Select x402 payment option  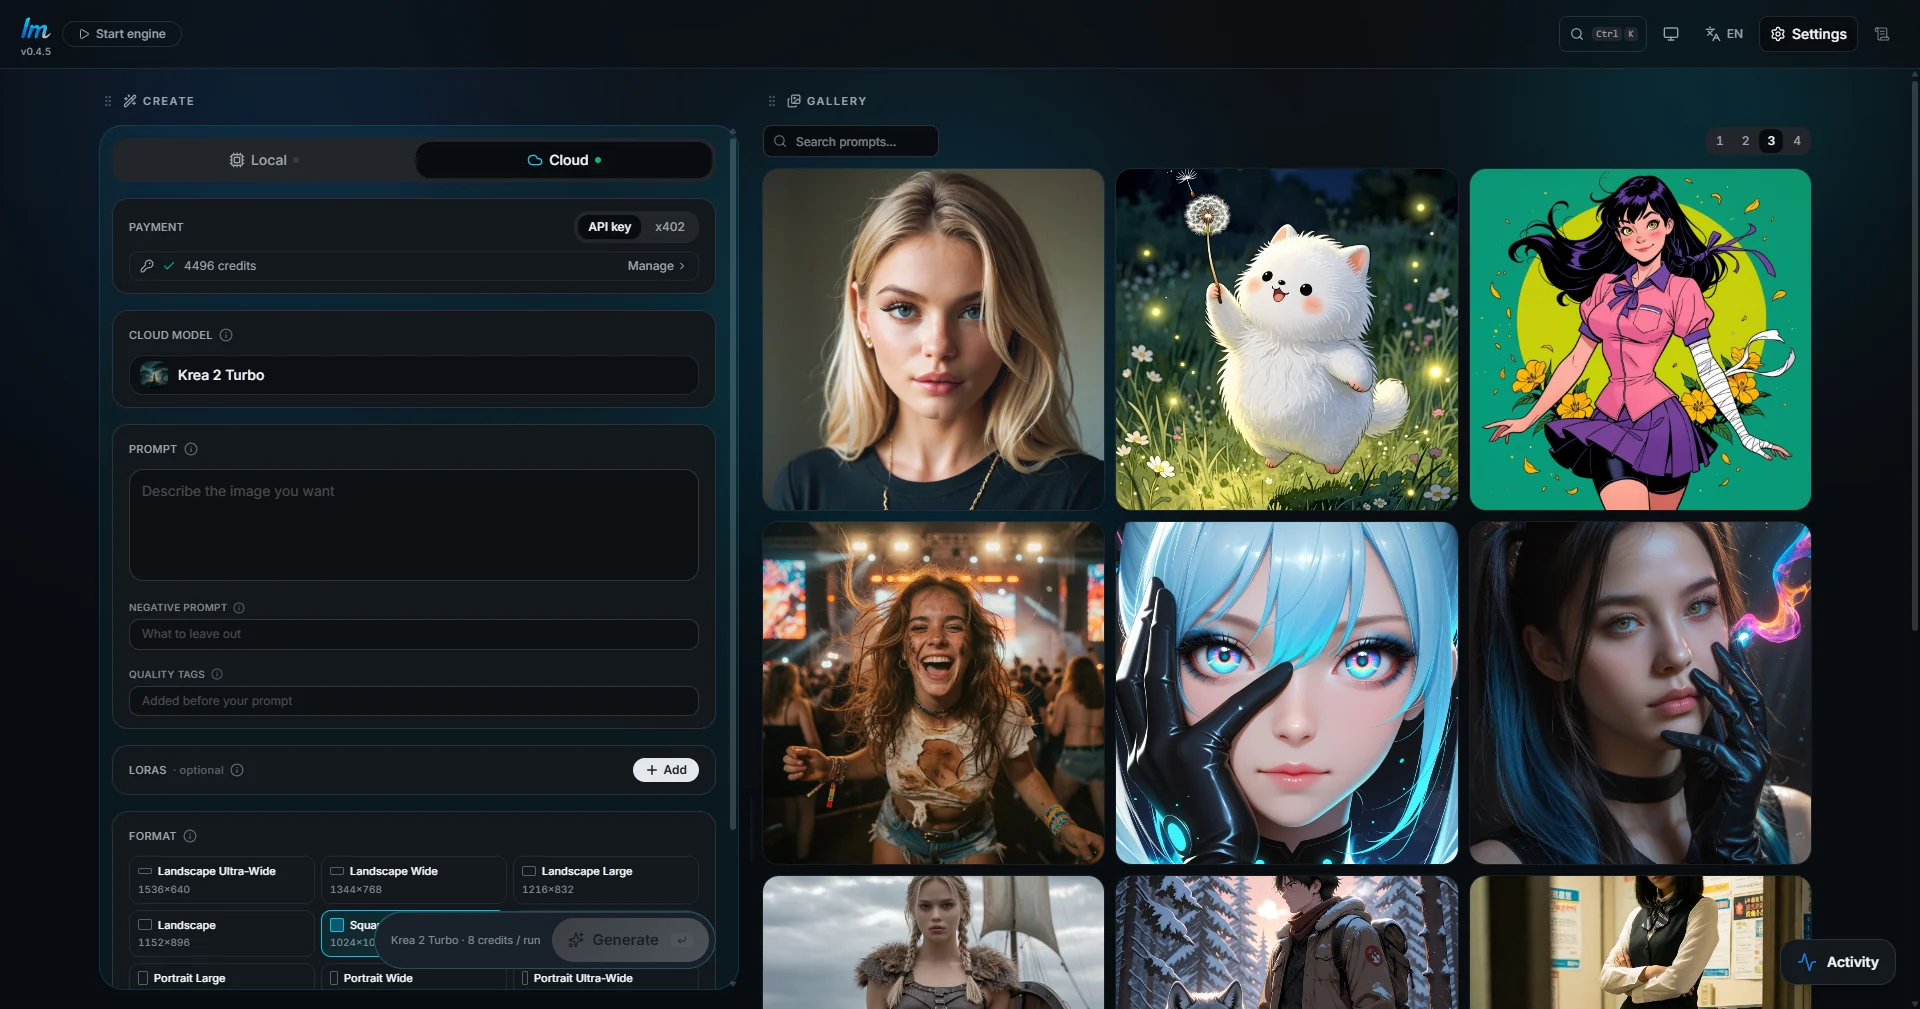tap(670, 227)
